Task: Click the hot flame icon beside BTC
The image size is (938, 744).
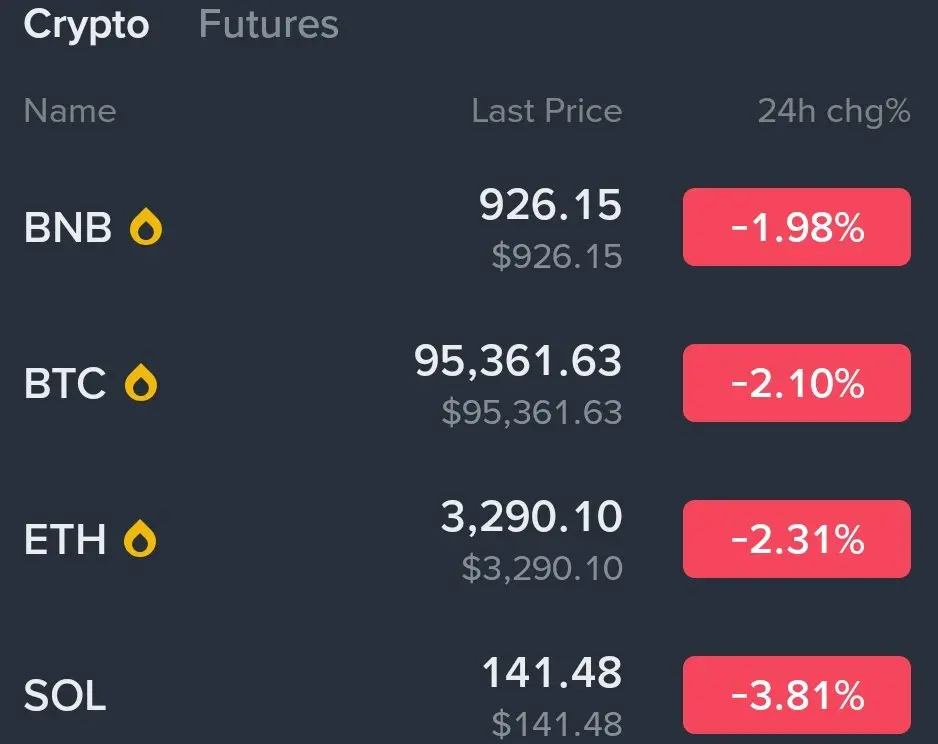Action: tap(141, 383)
